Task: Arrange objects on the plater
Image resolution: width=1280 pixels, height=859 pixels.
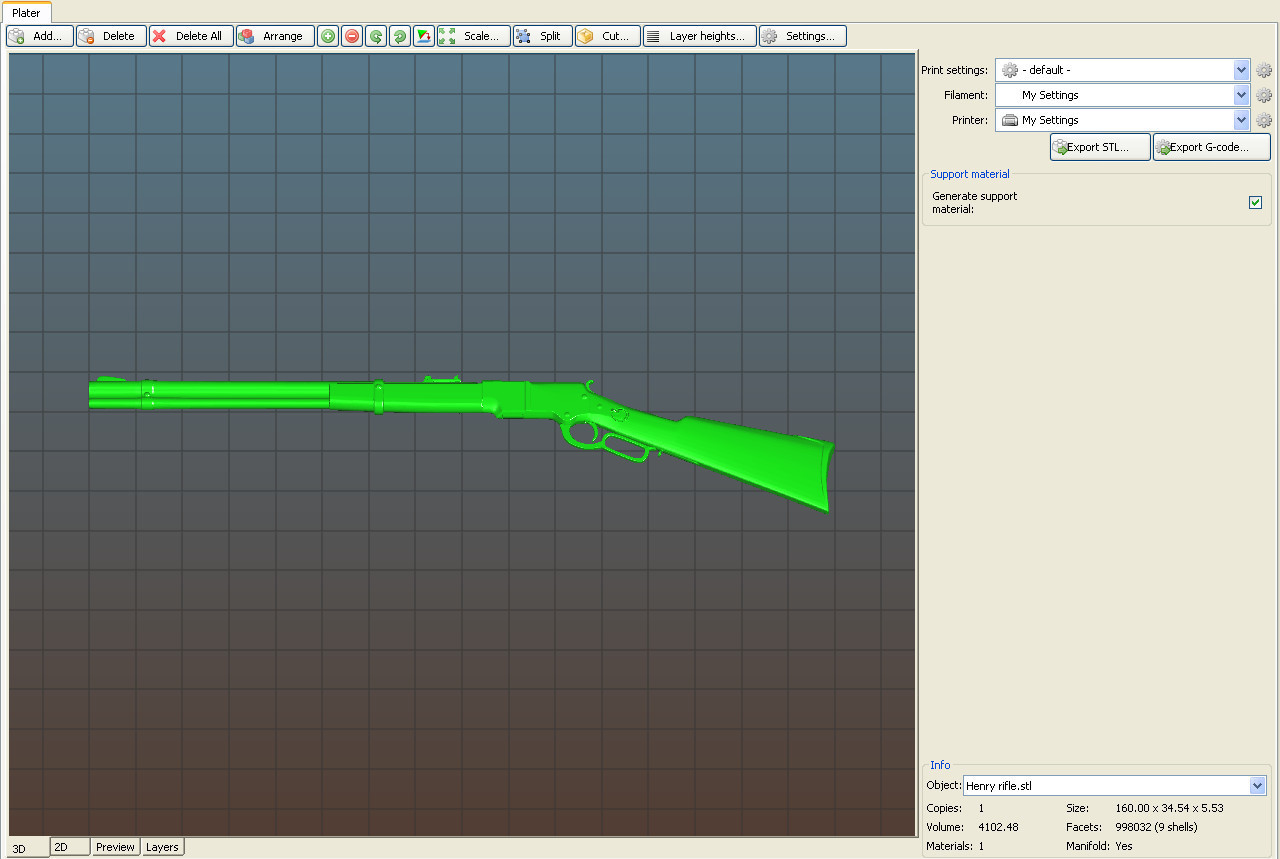Action: click(x=275, y=36)
